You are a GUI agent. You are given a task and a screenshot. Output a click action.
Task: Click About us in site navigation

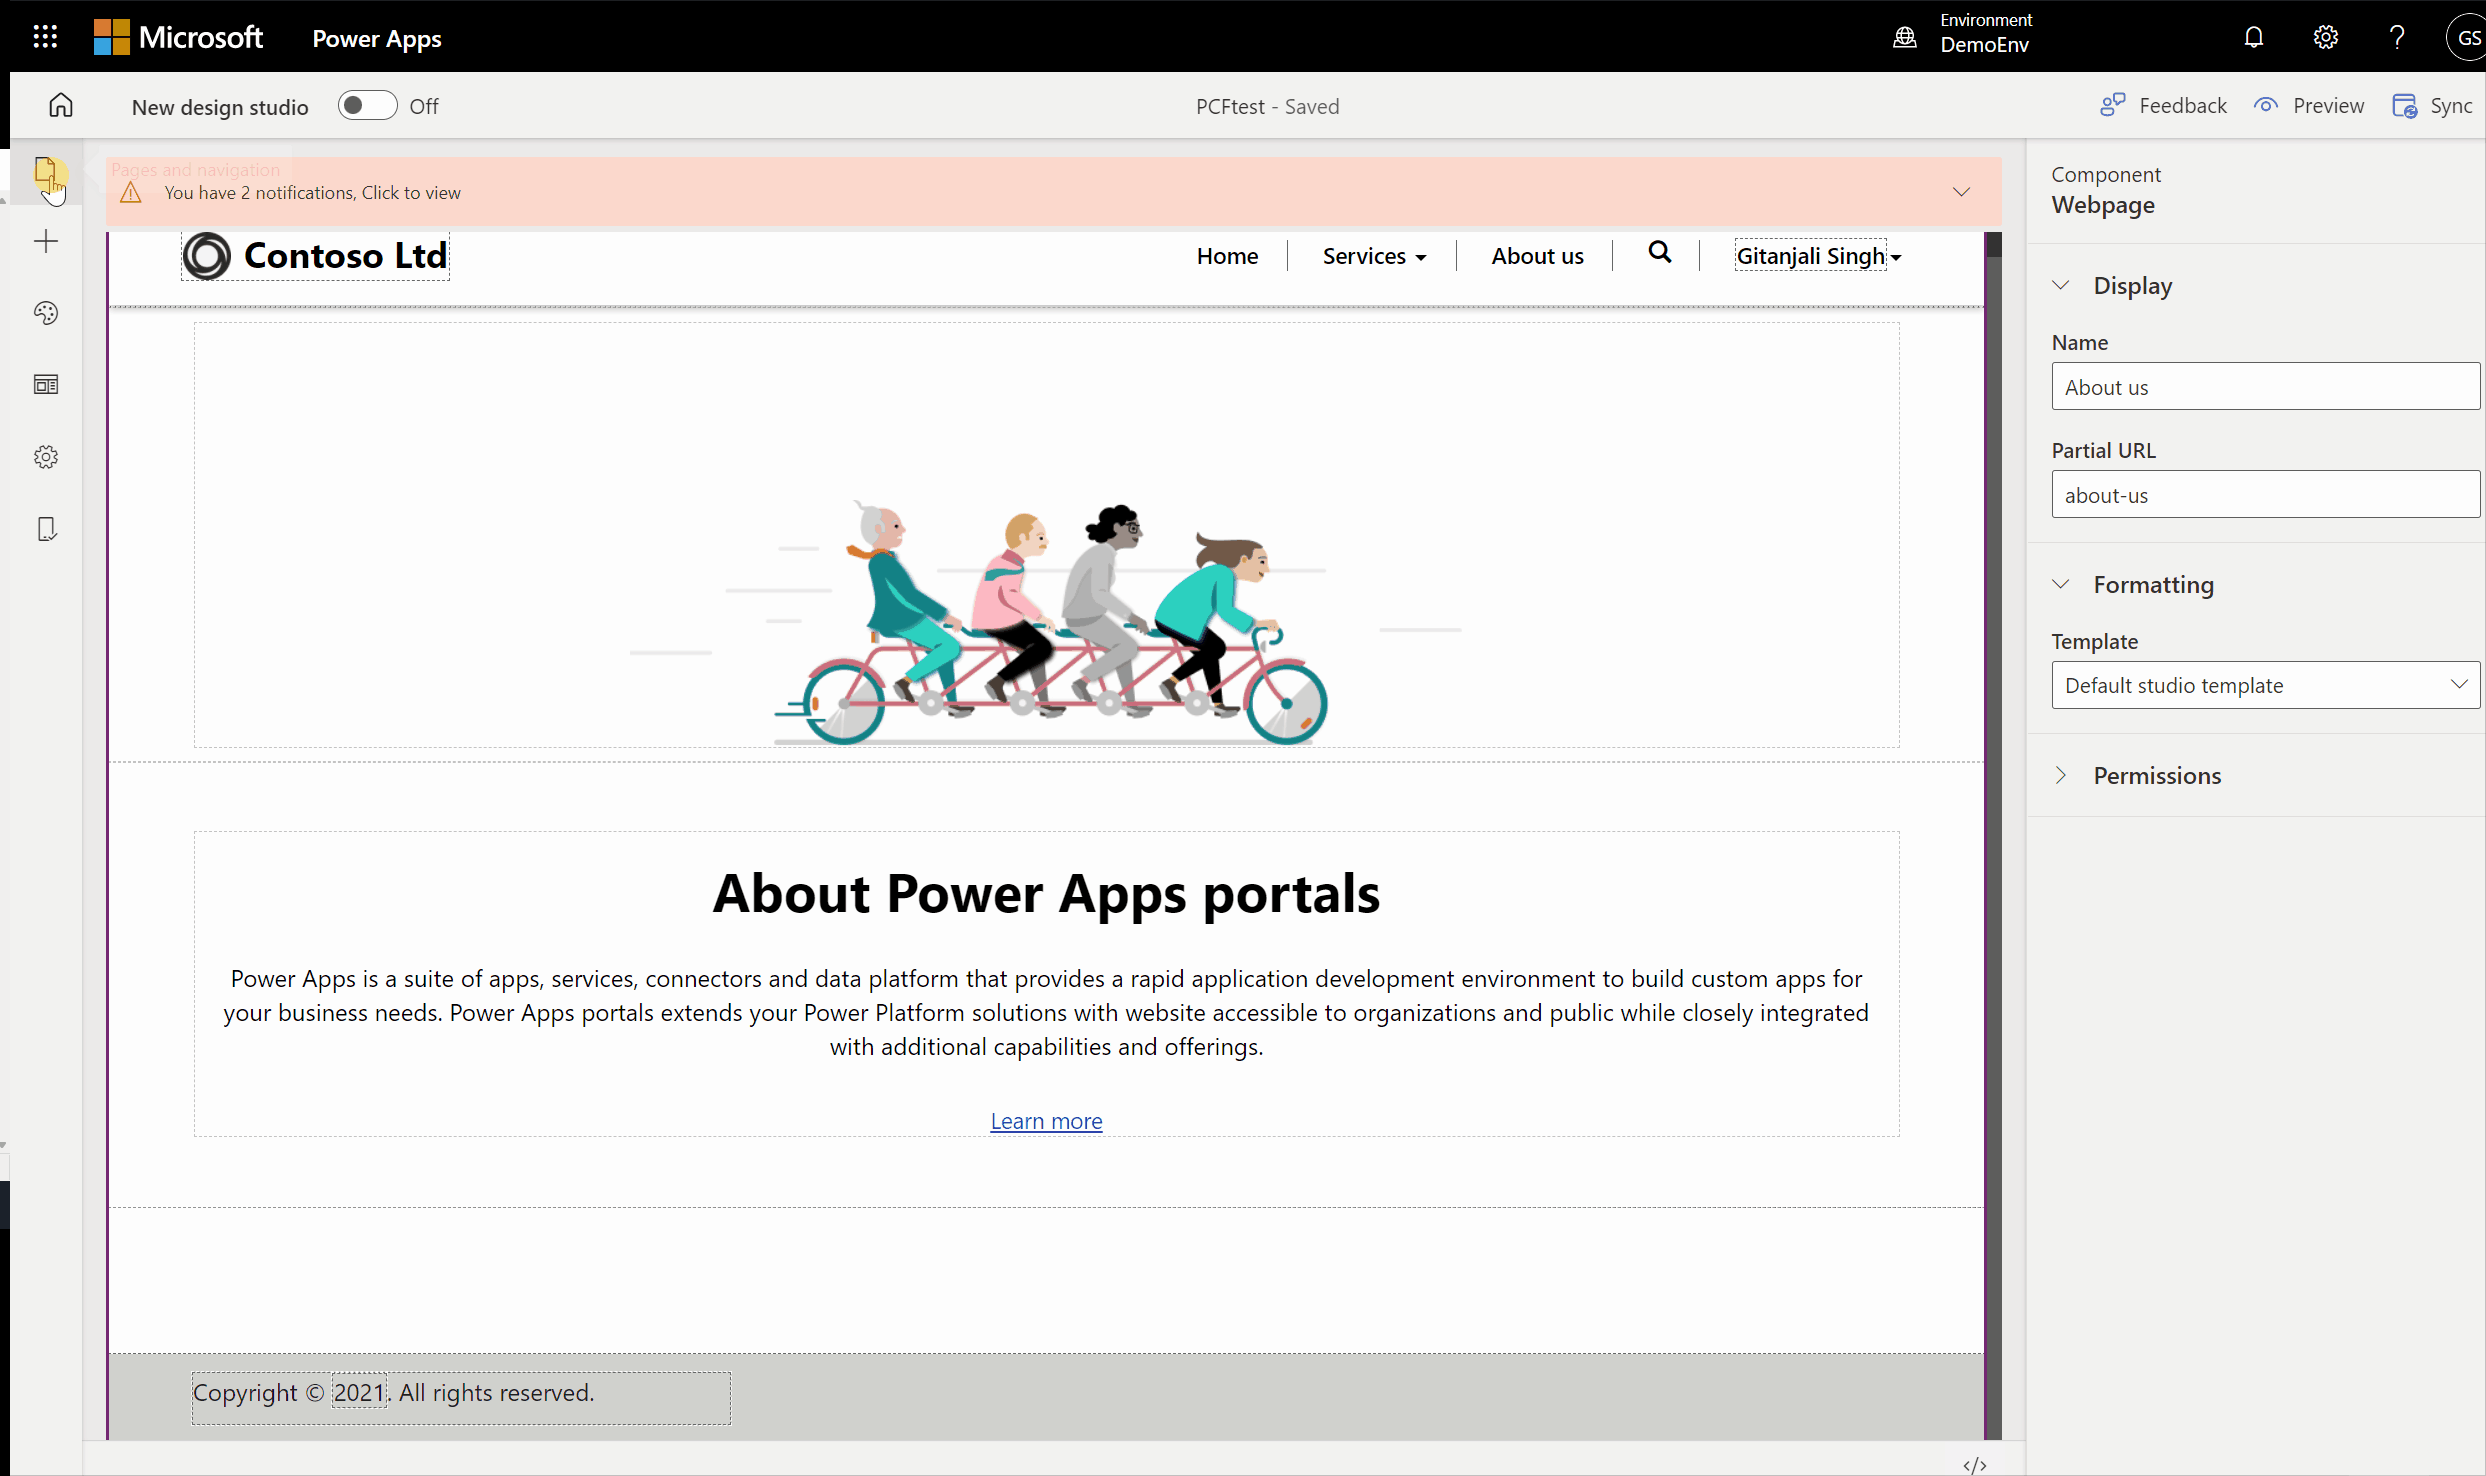(1537, 256)
